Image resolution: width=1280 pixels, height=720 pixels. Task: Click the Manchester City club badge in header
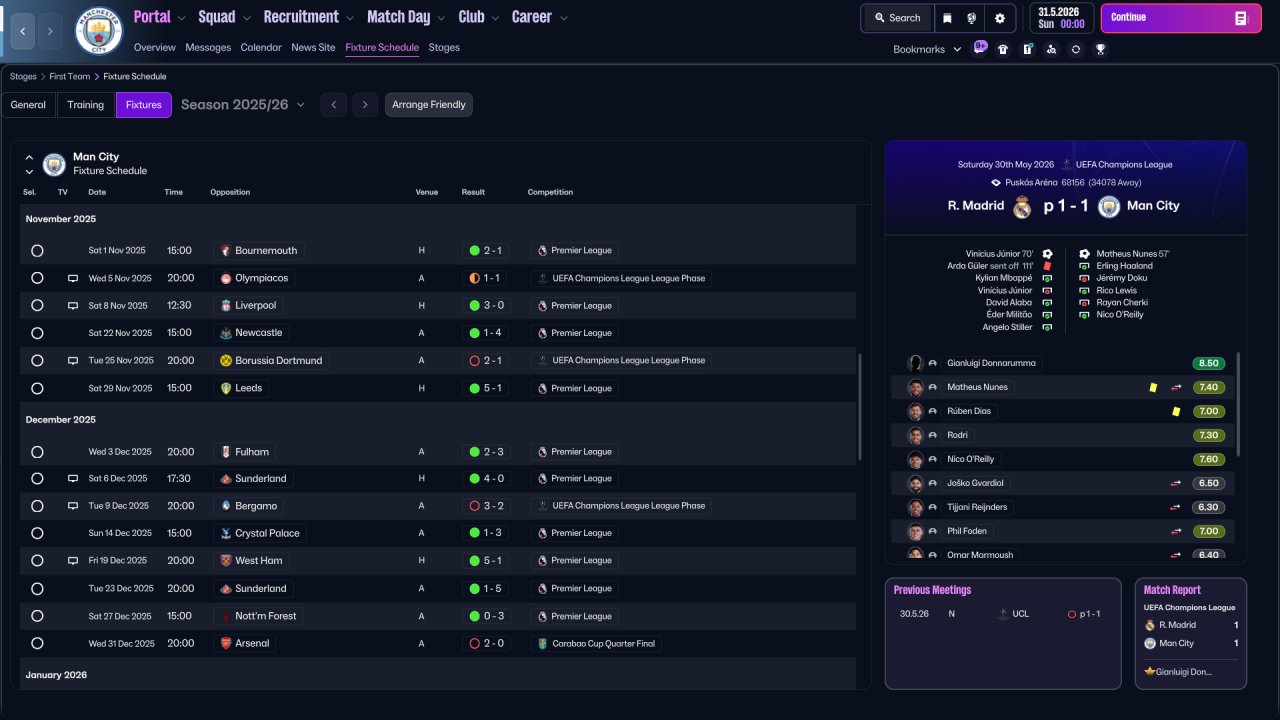click(99, 31)
